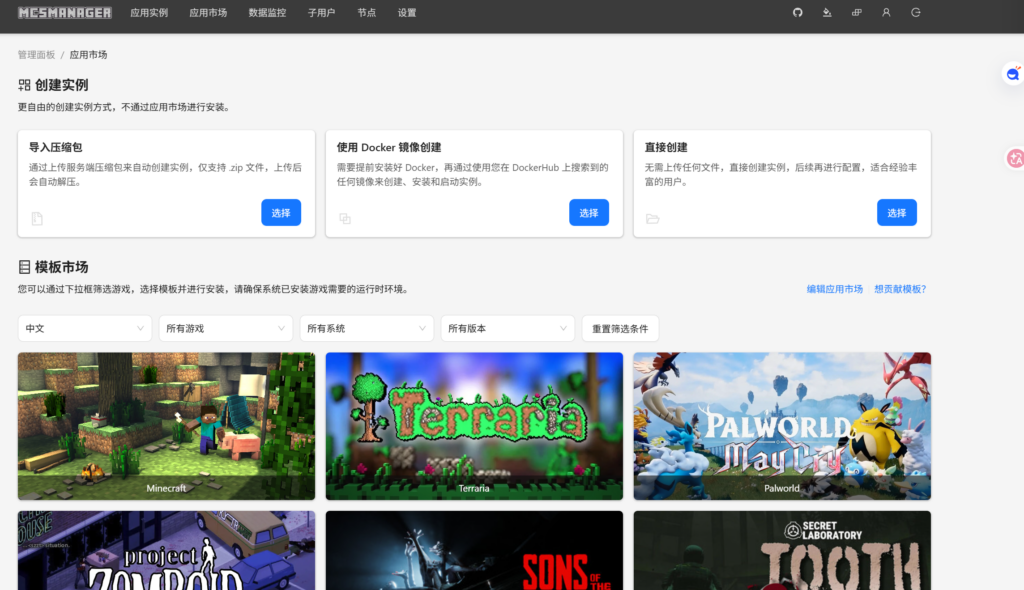Click the layout blocks icon in header
The width and height of the screenshot is (1024, 590).
point(856,13)
